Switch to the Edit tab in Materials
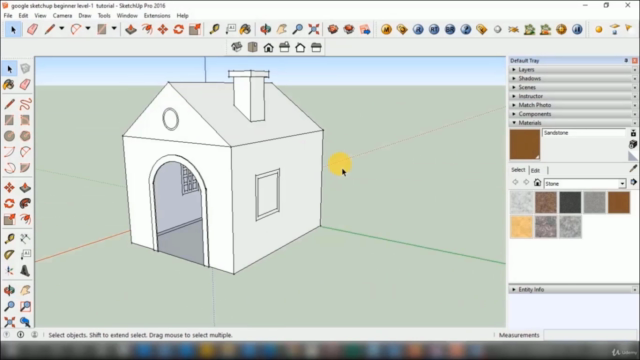 [x=535, y=170]
